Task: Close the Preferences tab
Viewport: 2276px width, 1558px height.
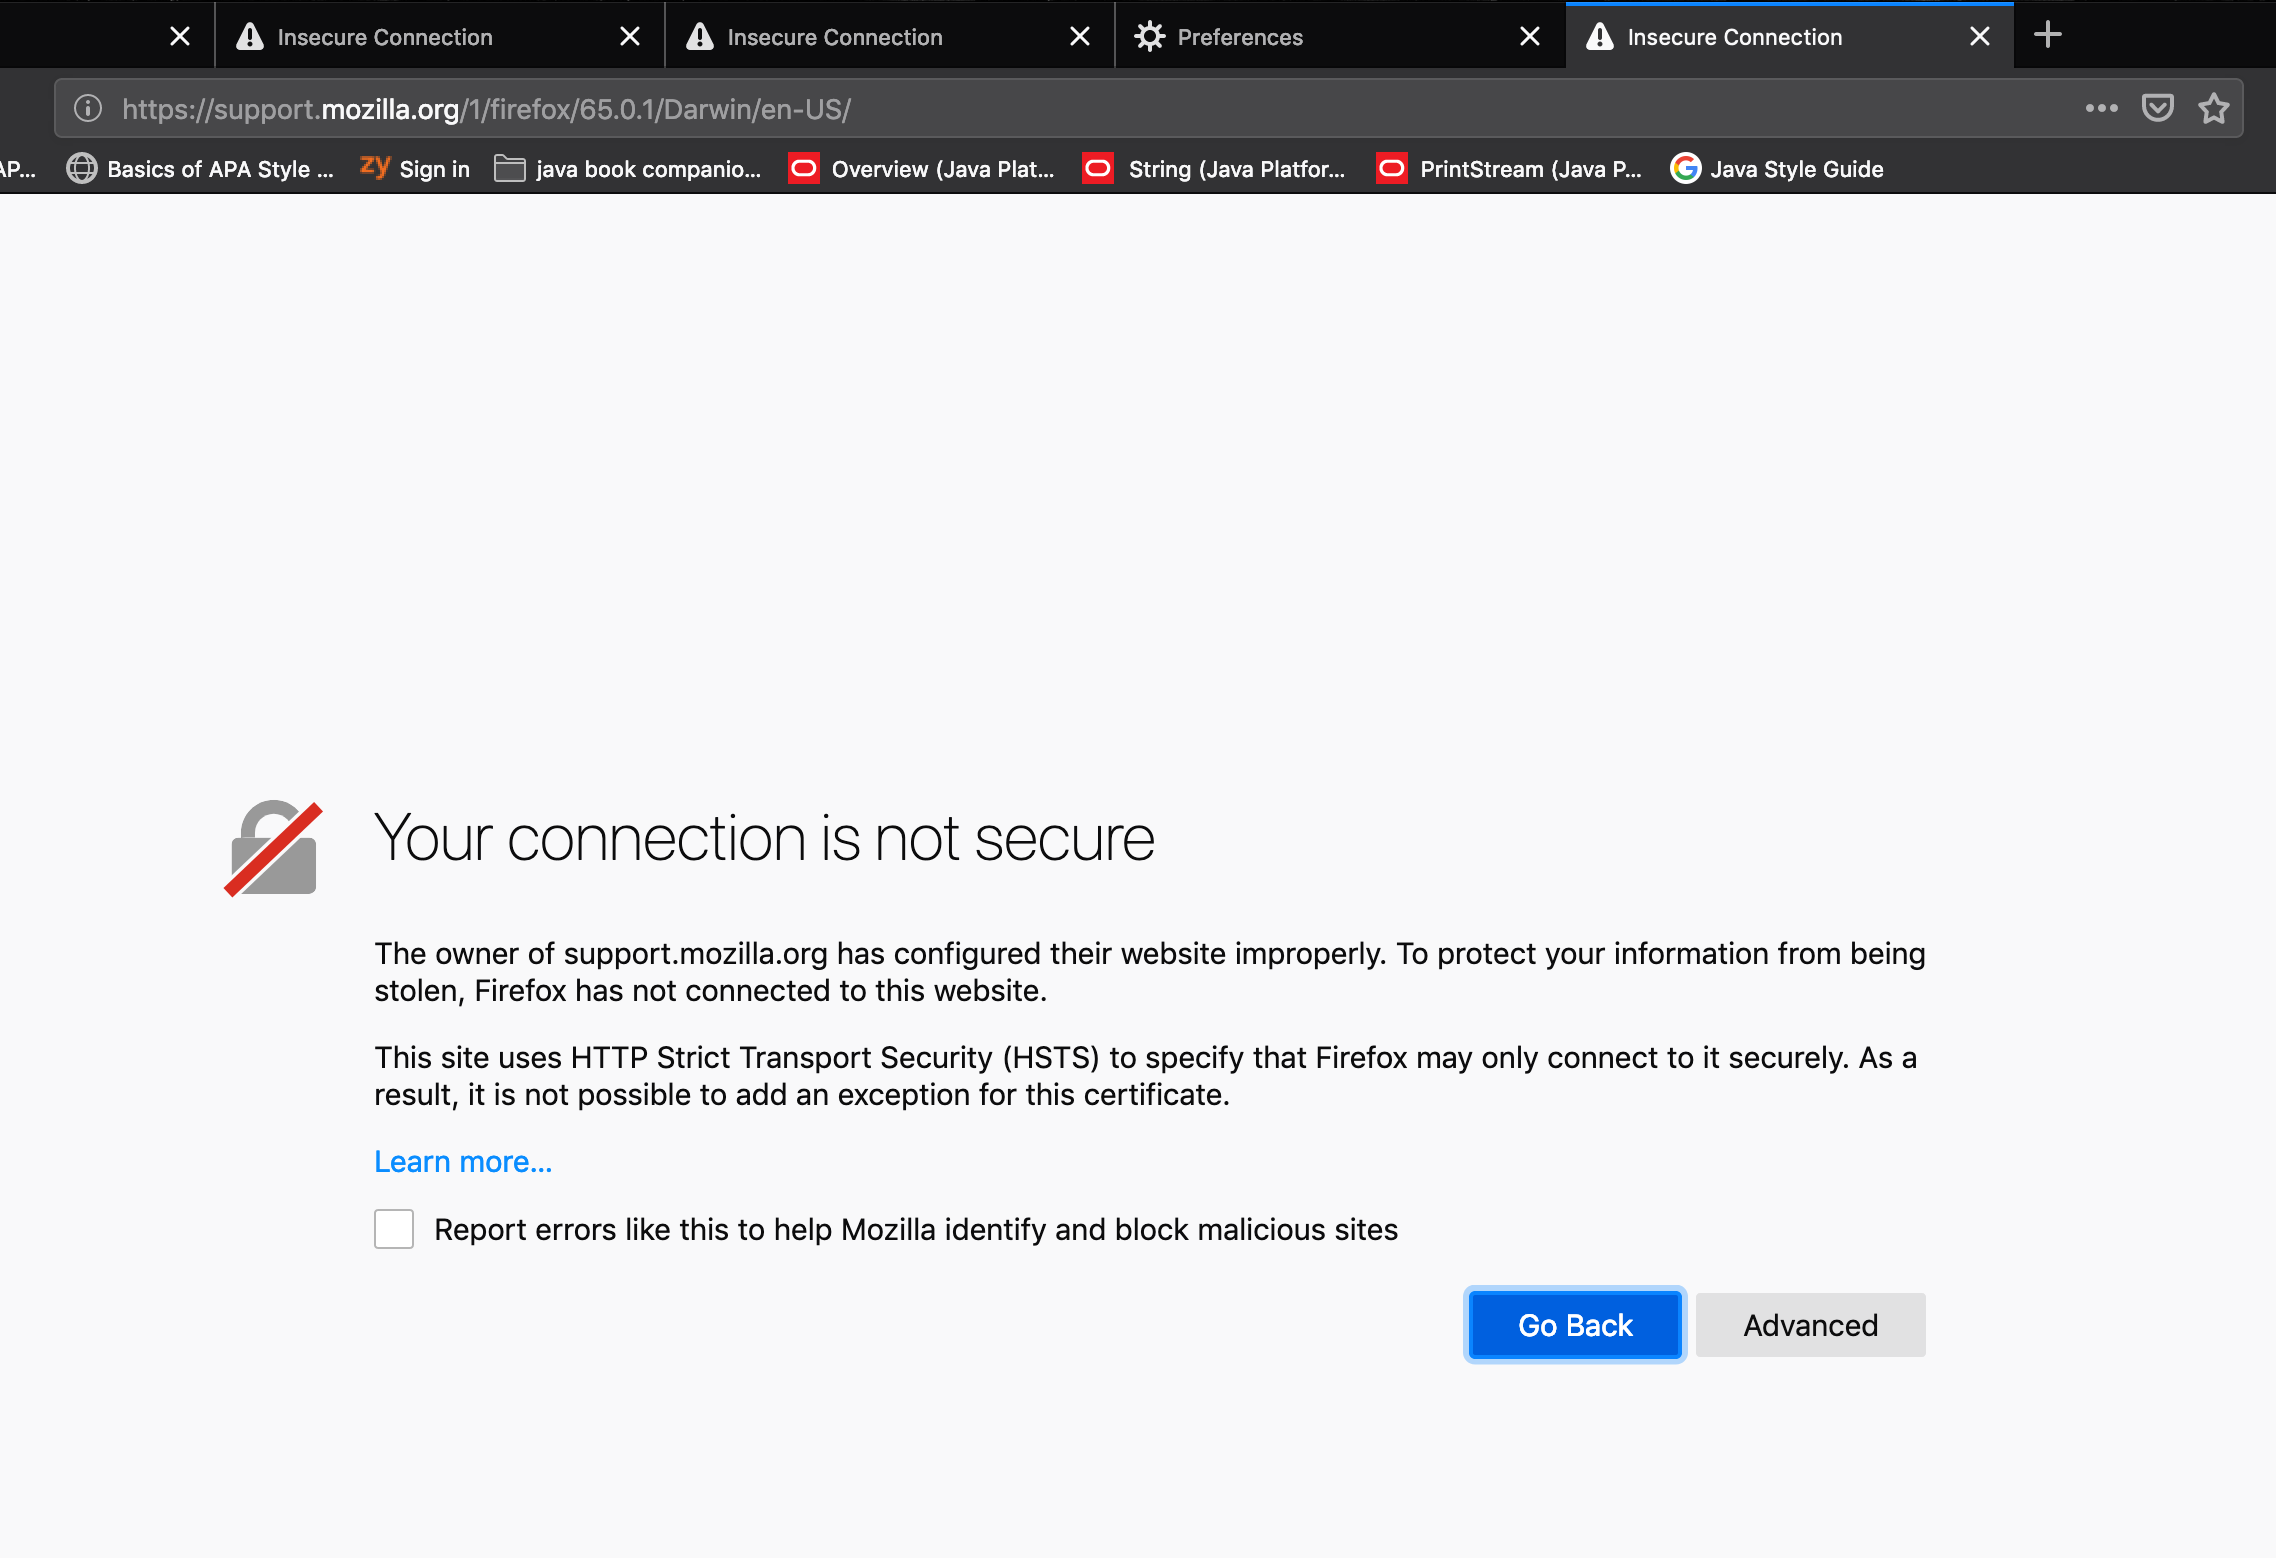Action: [x=1529, y=37]
